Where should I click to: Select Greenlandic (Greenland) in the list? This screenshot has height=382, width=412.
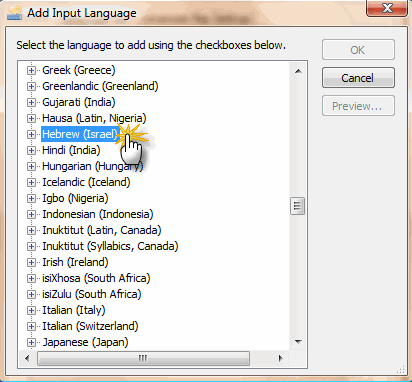(100, 86)
